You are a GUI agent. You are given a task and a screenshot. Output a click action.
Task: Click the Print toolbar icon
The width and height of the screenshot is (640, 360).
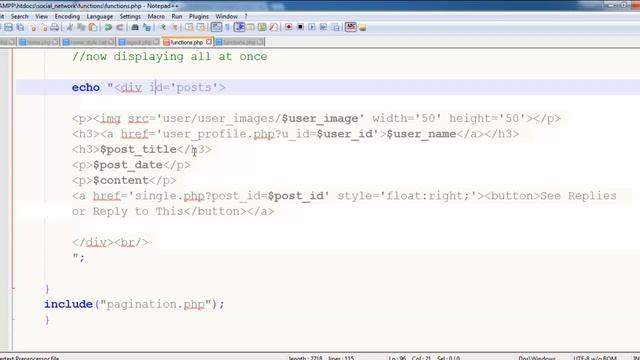tap(54, 27)
